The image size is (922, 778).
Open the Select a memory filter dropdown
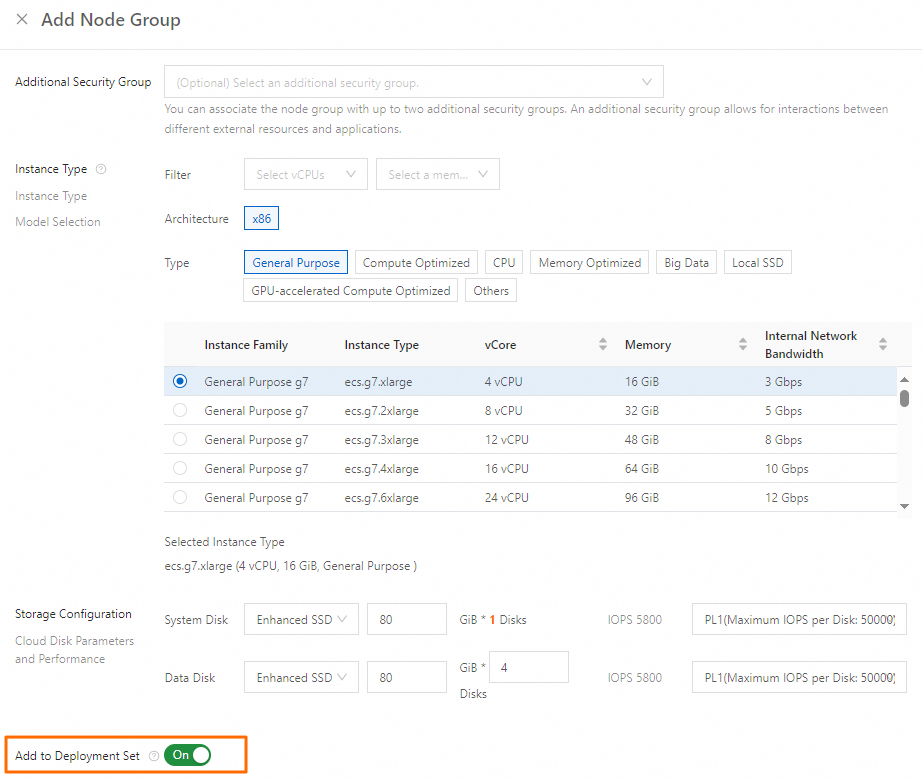point(438,174)
